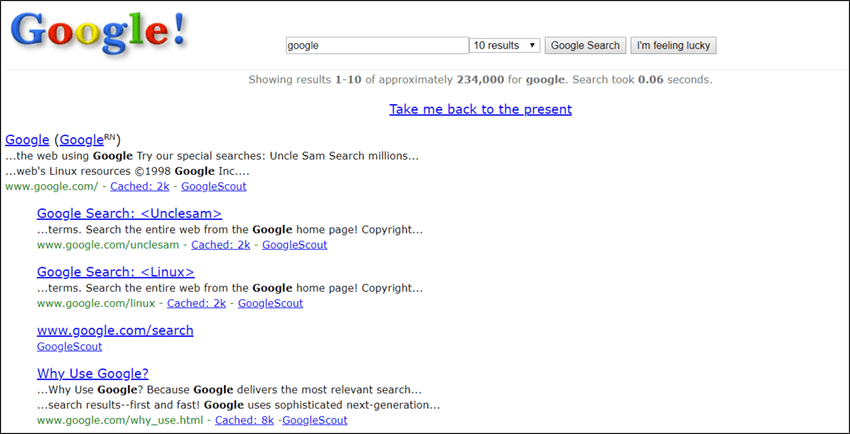The image size is (850, 434).
Task: Open the www.google.com/search result link
Action: click(115, 331)
